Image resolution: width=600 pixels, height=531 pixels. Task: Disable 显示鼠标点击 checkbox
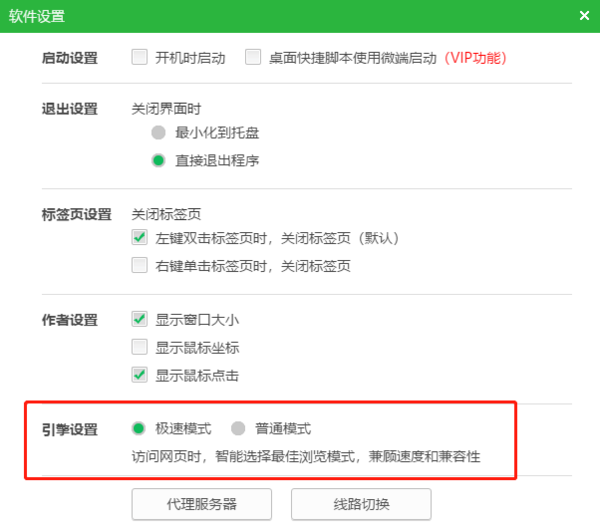click(x=140, y=376)
